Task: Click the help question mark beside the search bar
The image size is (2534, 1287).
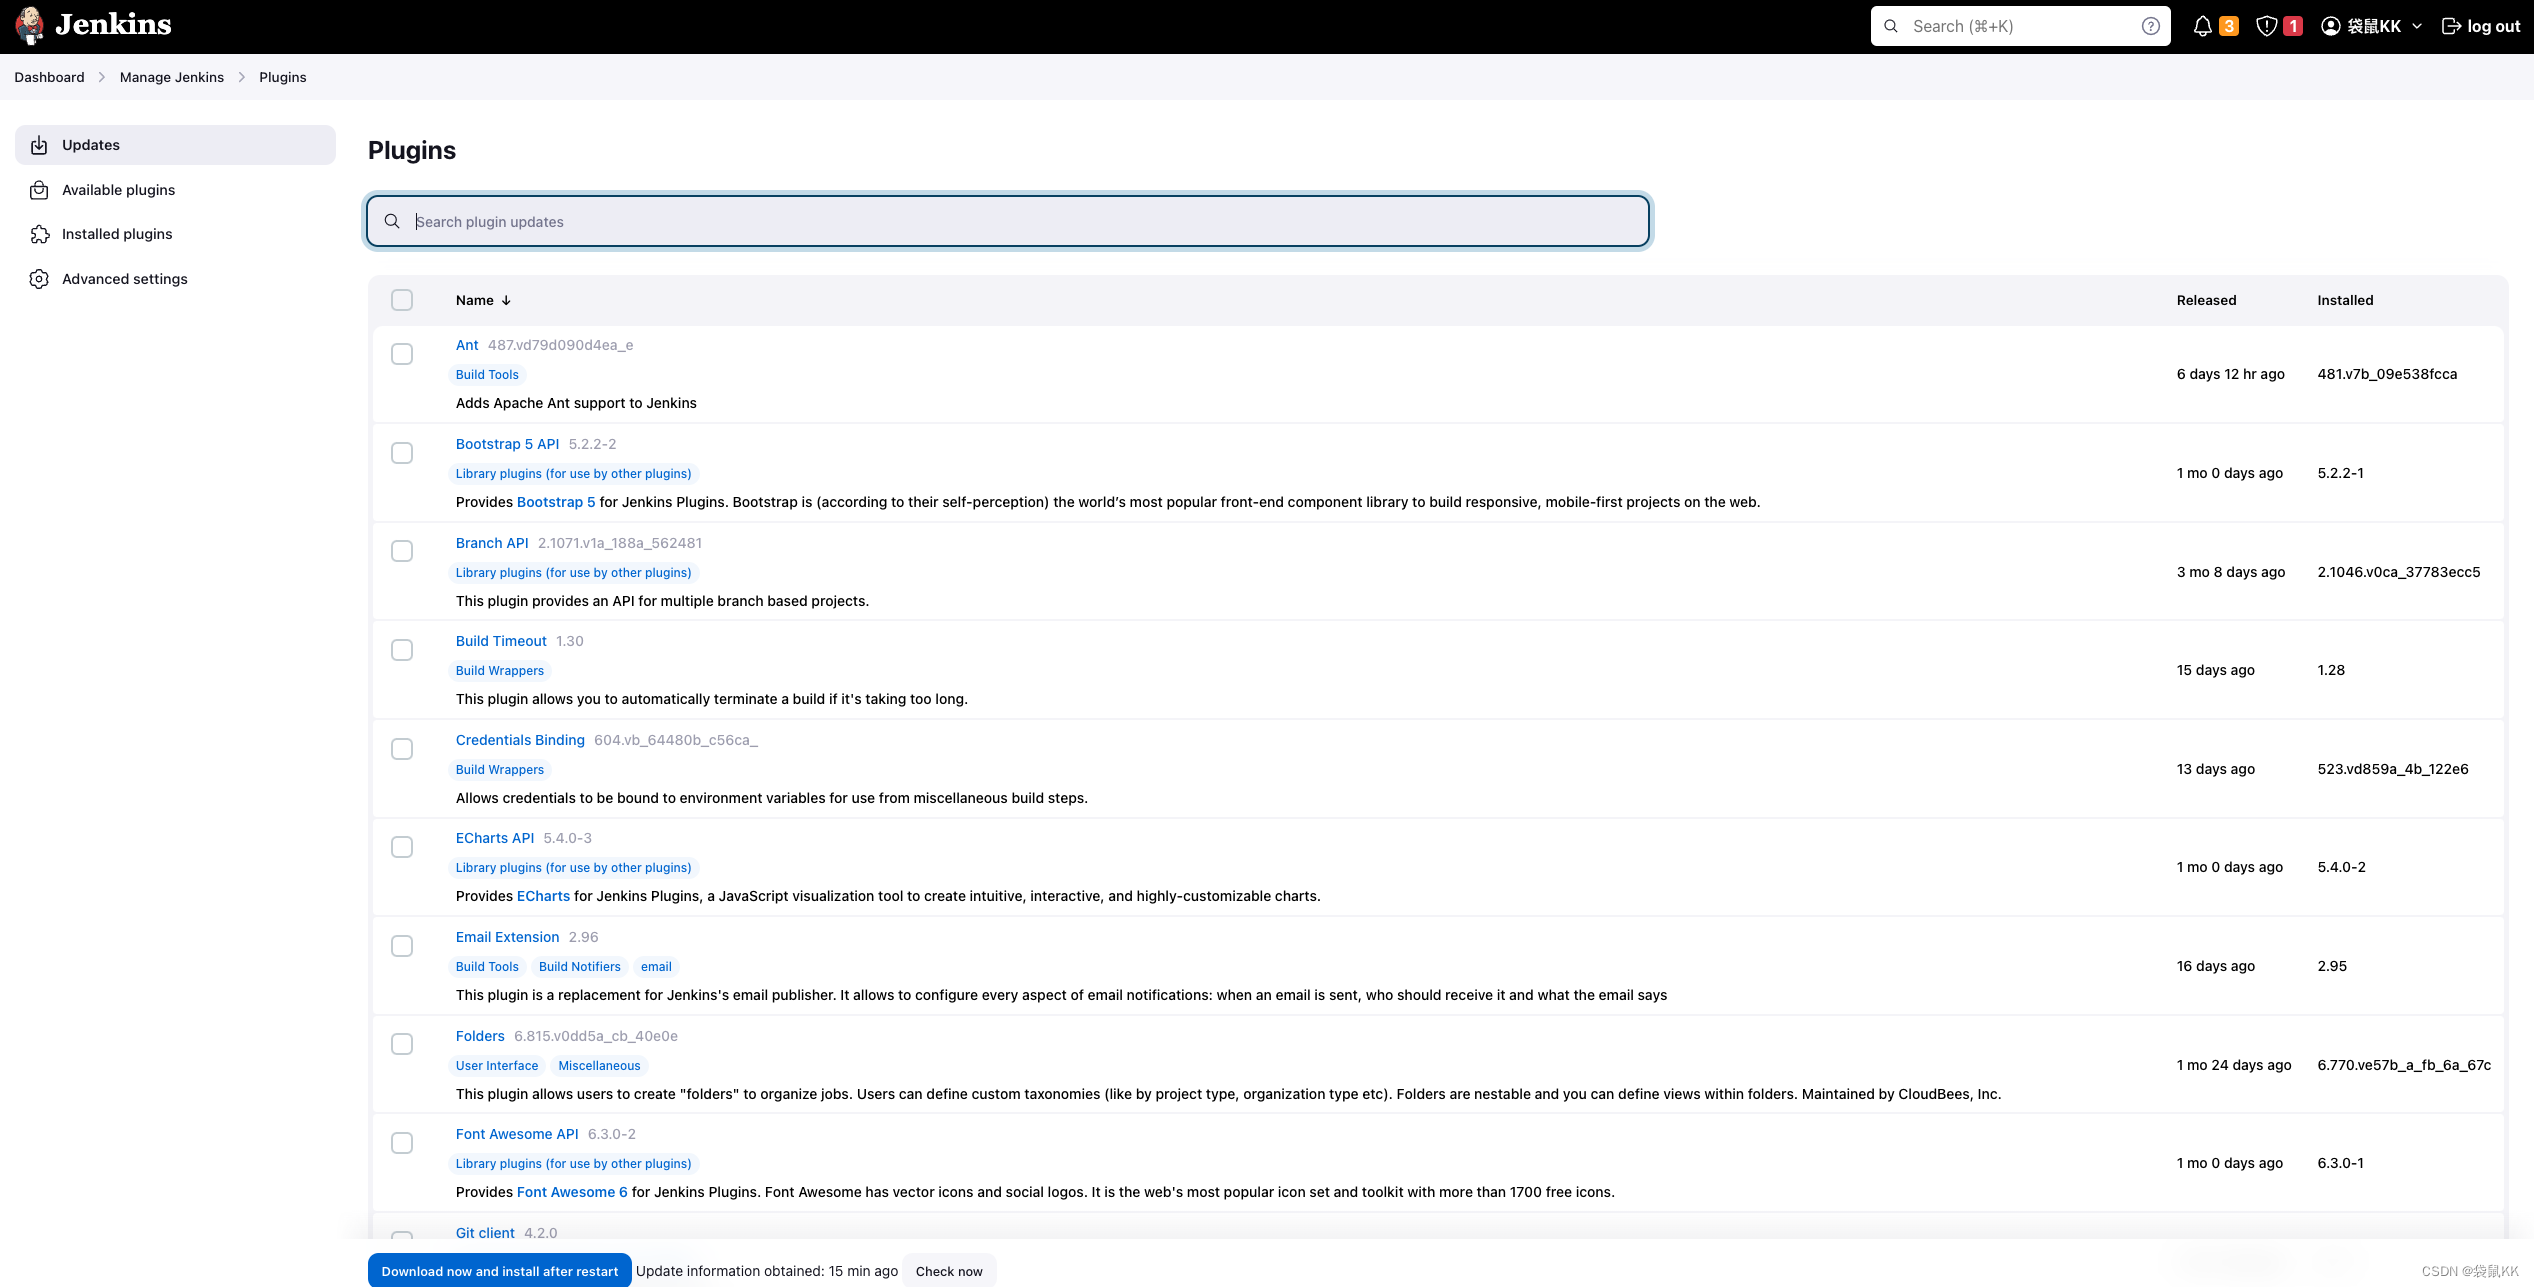Action: point(2150,25)
